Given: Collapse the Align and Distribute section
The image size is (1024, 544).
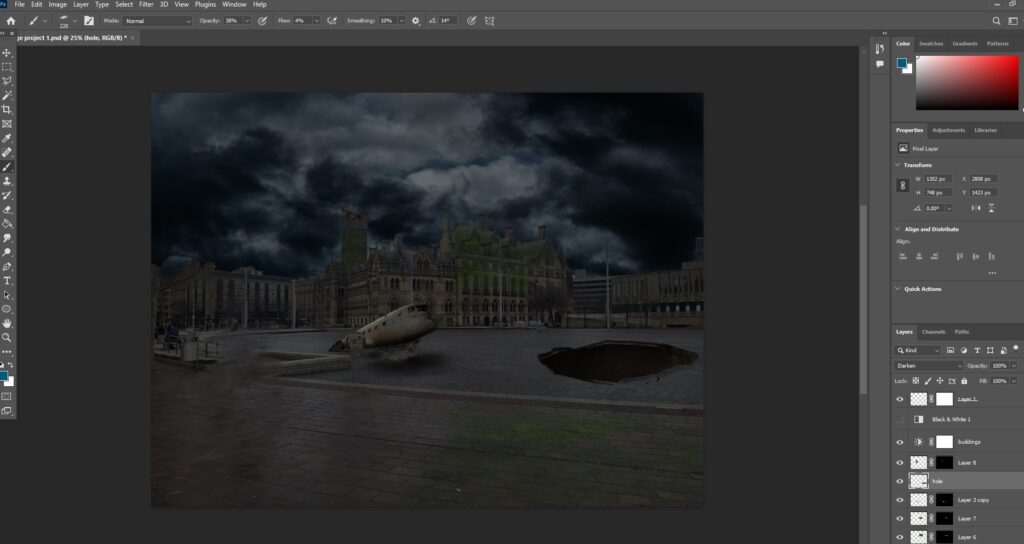Looking at the screenshot, I should pos(898,229).
